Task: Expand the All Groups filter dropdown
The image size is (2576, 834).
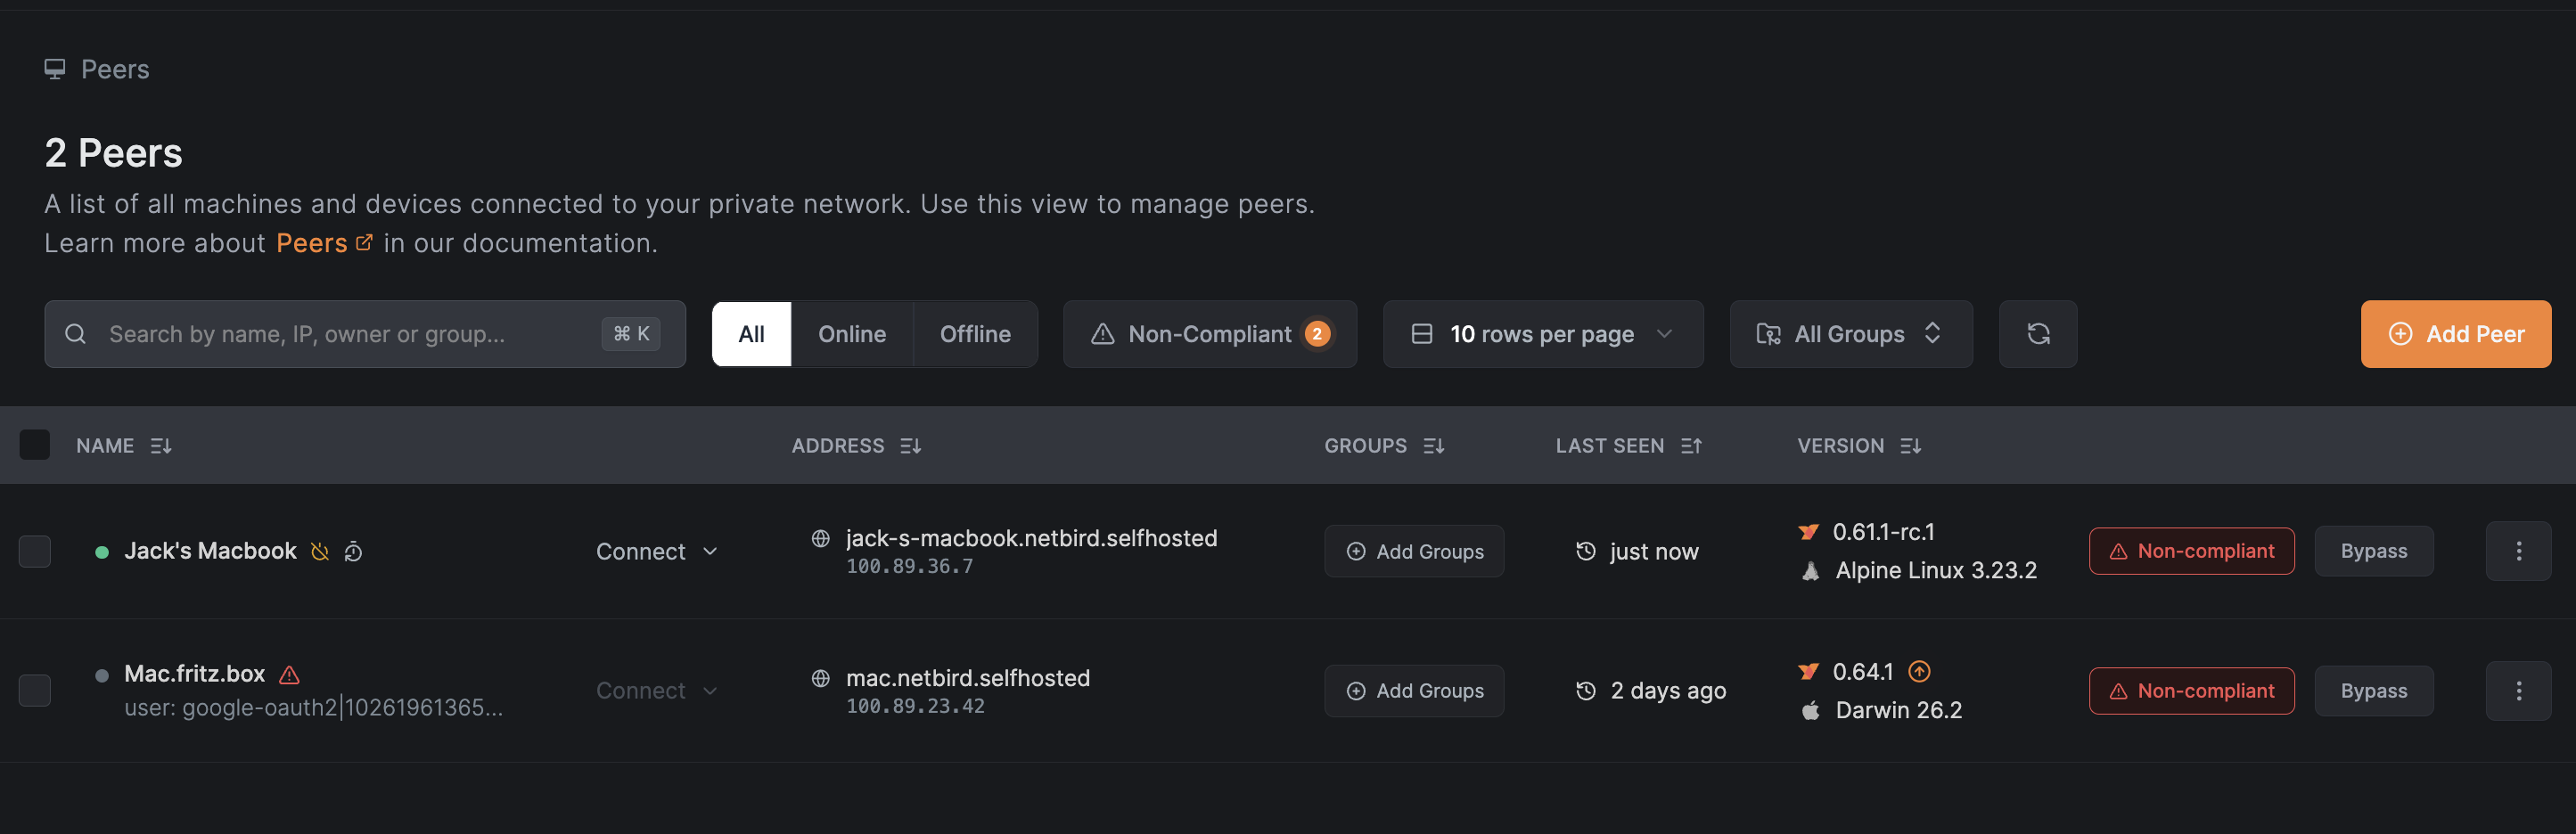Action: coord(1850,334)
